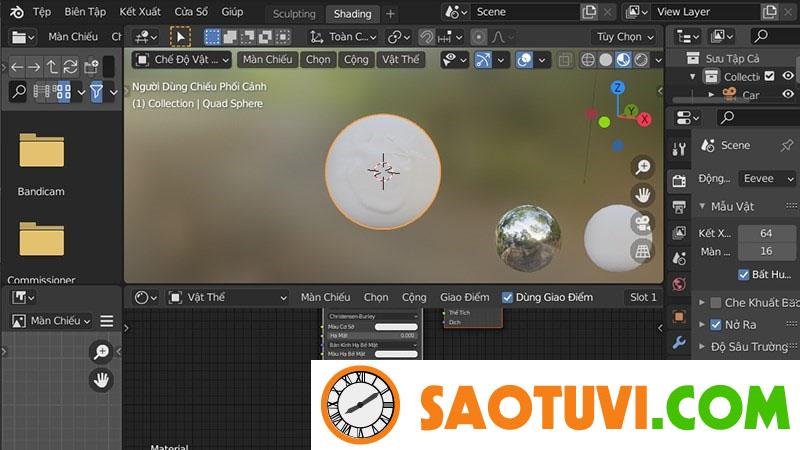Open the 'Biên Tập' menu
Screen dimensions: 800x450
point(85,12)
